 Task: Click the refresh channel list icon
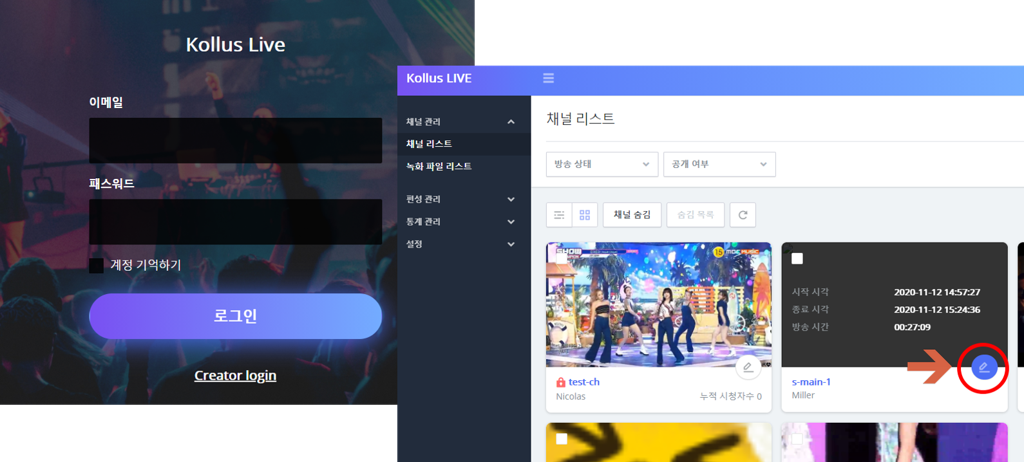tap(742, 215)
